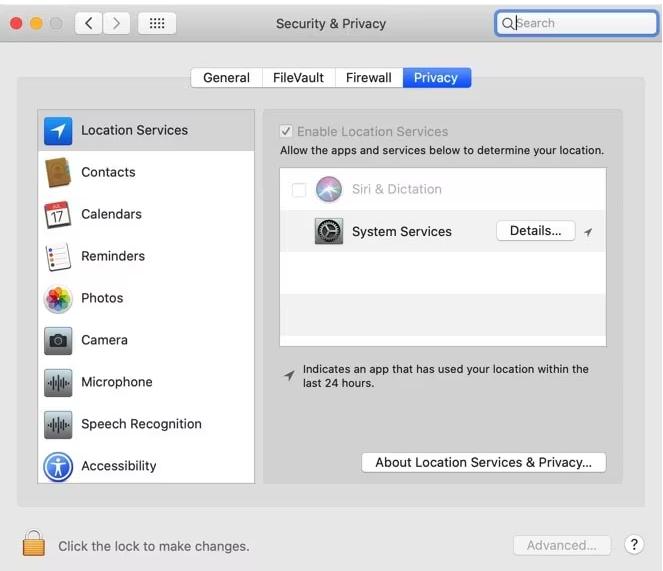The image size is (663, 571).
Task: Show all preferences grid button
Action: [157, 23]
